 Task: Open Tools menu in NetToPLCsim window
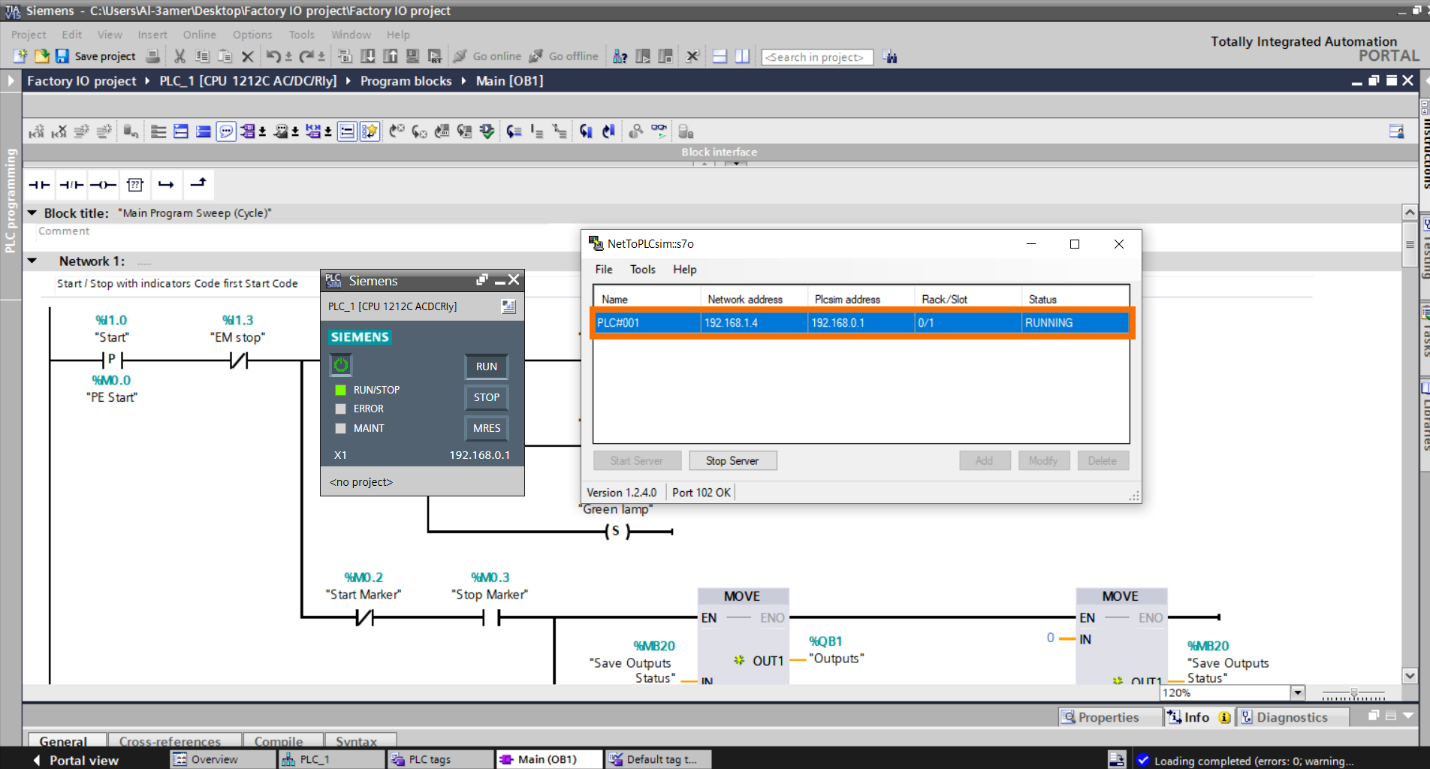coord(643,270)
